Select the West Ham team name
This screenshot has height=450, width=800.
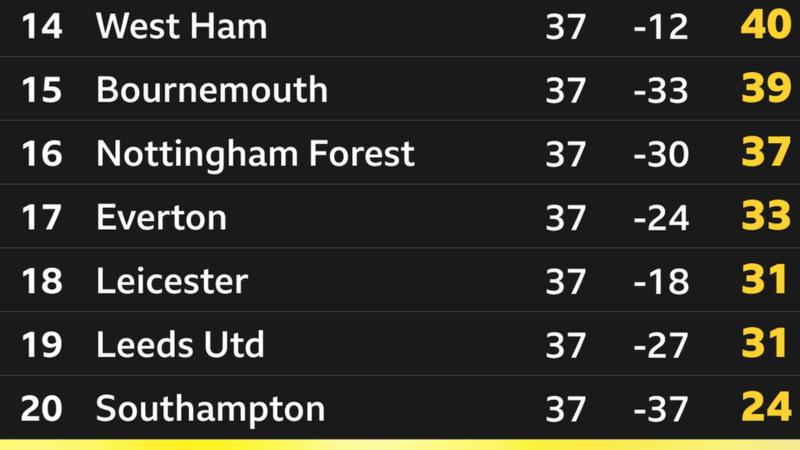click(x=182, y=26)
